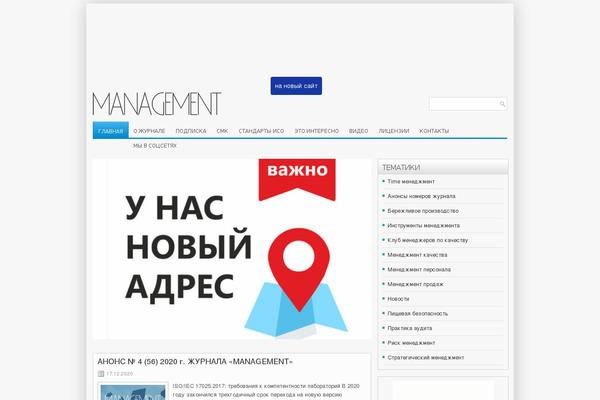Click the ТЕМАТИКИ sidebar heading
This screenshot has width=600, height=400.
(x=401, y=168)
